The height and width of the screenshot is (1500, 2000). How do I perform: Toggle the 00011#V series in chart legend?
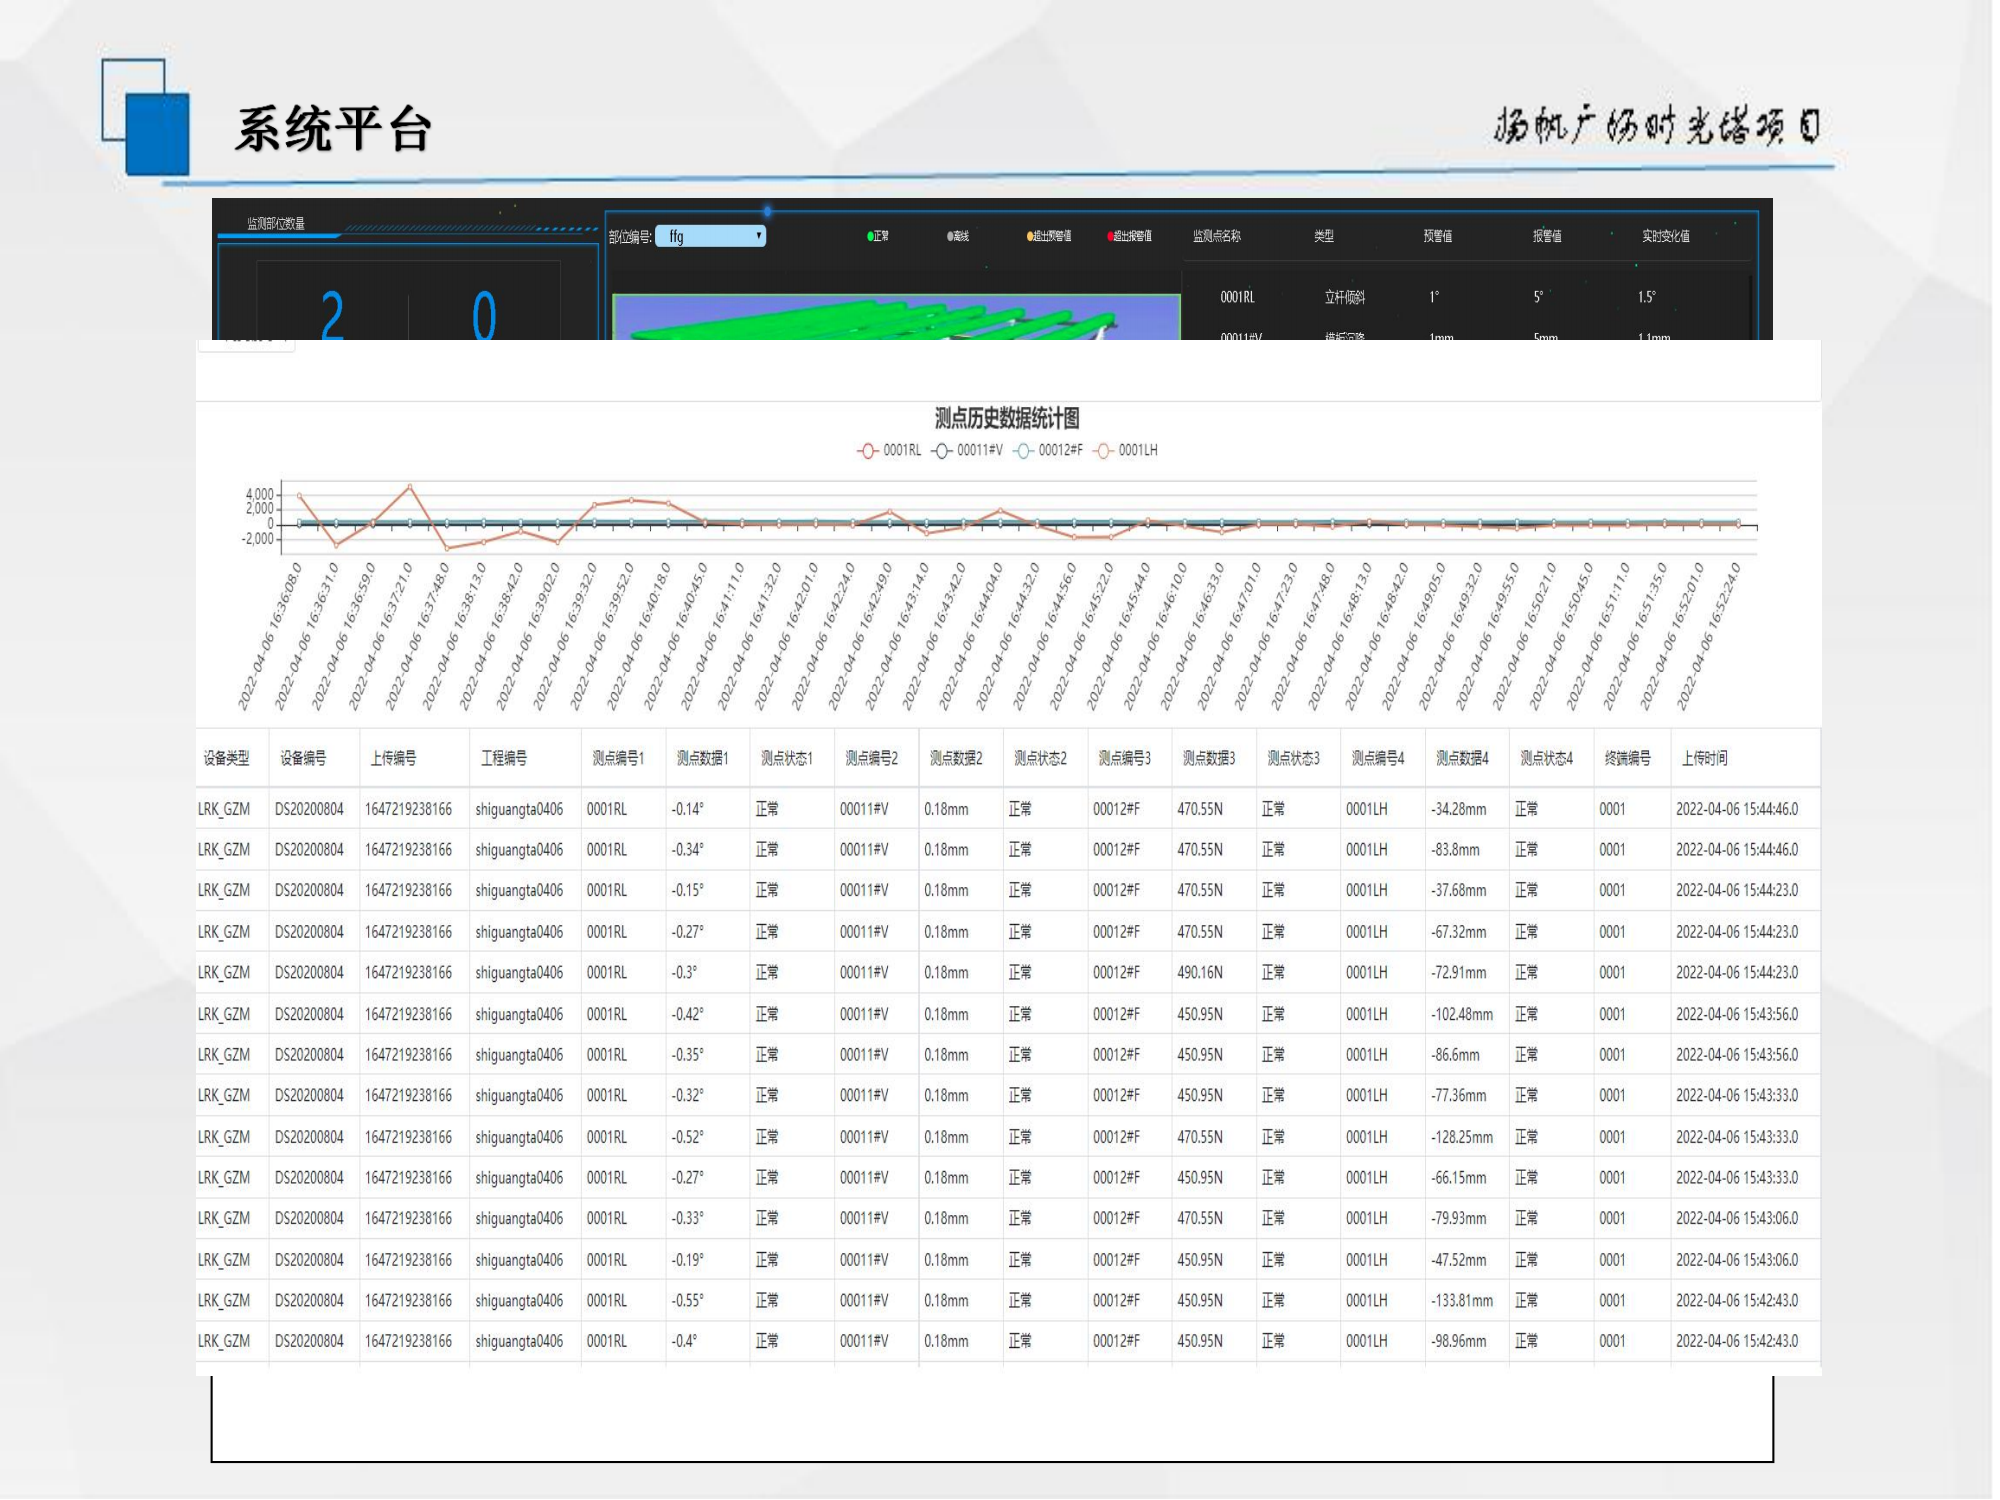[967, 450]
